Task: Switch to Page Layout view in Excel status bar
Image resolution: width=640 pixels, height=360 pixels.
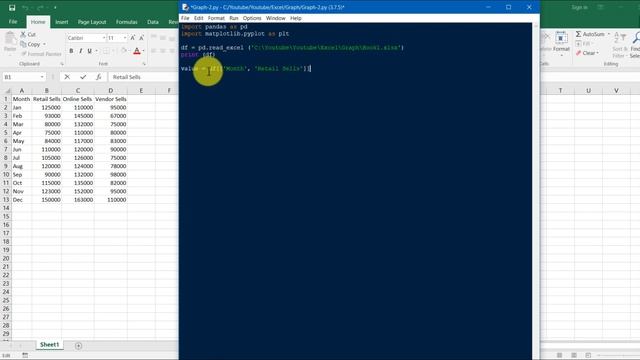Action: [574, 356]
